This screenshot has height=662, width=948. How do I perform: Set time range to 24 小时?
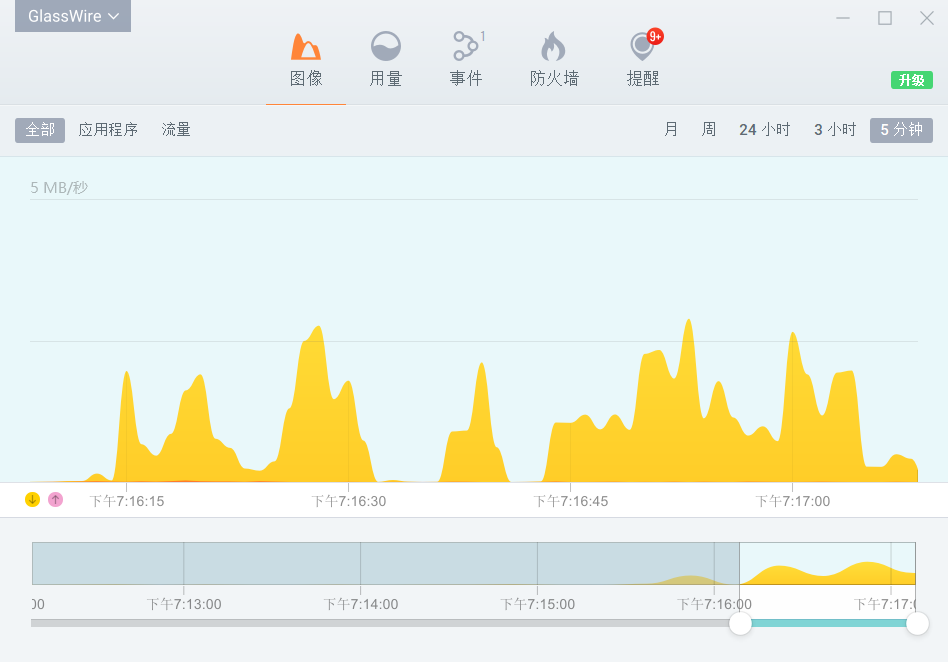coord(764,130)
